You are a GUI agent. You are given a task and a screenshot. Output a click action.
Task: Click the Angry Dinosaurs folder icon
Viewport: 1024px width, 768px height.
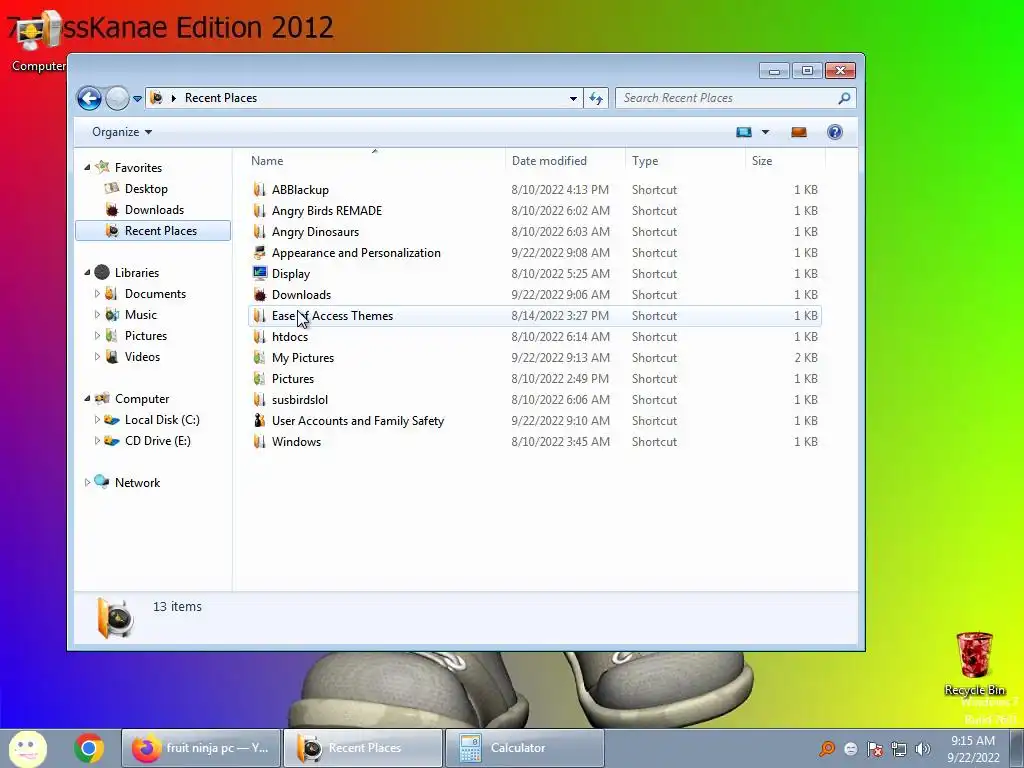[x=259, y=232]
